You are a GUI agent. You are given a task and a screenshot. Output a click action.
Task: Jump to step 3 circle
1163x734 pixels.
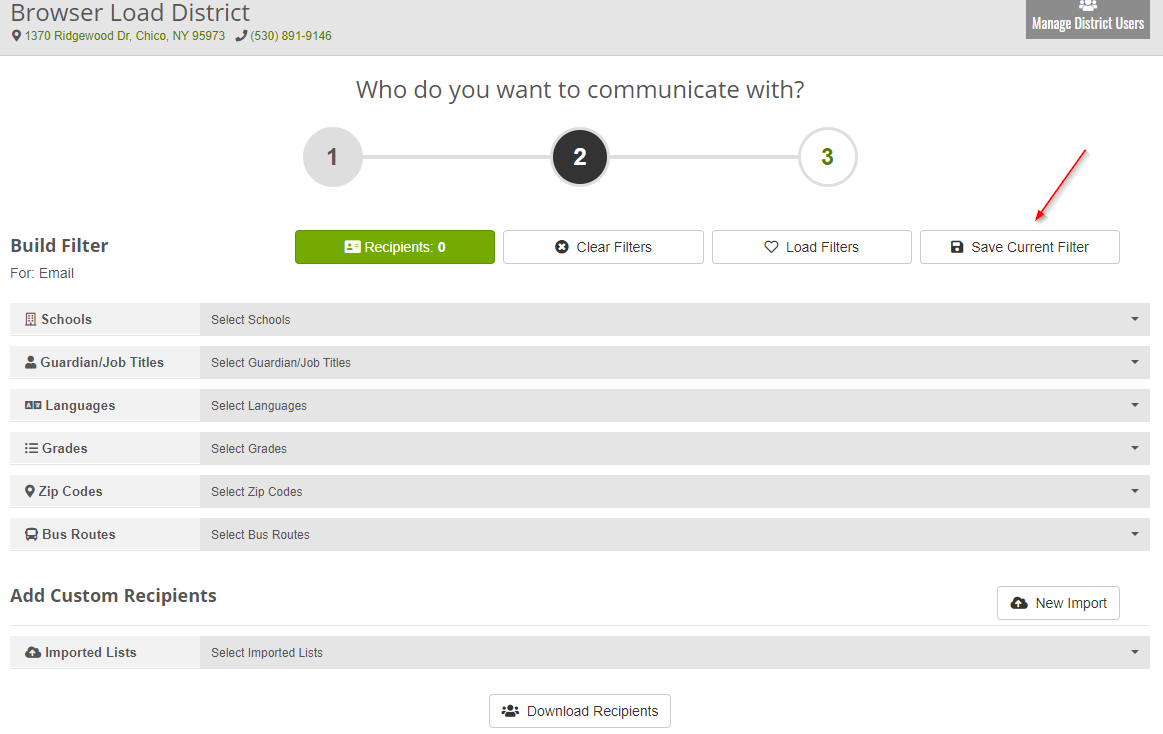click(828, 157)
